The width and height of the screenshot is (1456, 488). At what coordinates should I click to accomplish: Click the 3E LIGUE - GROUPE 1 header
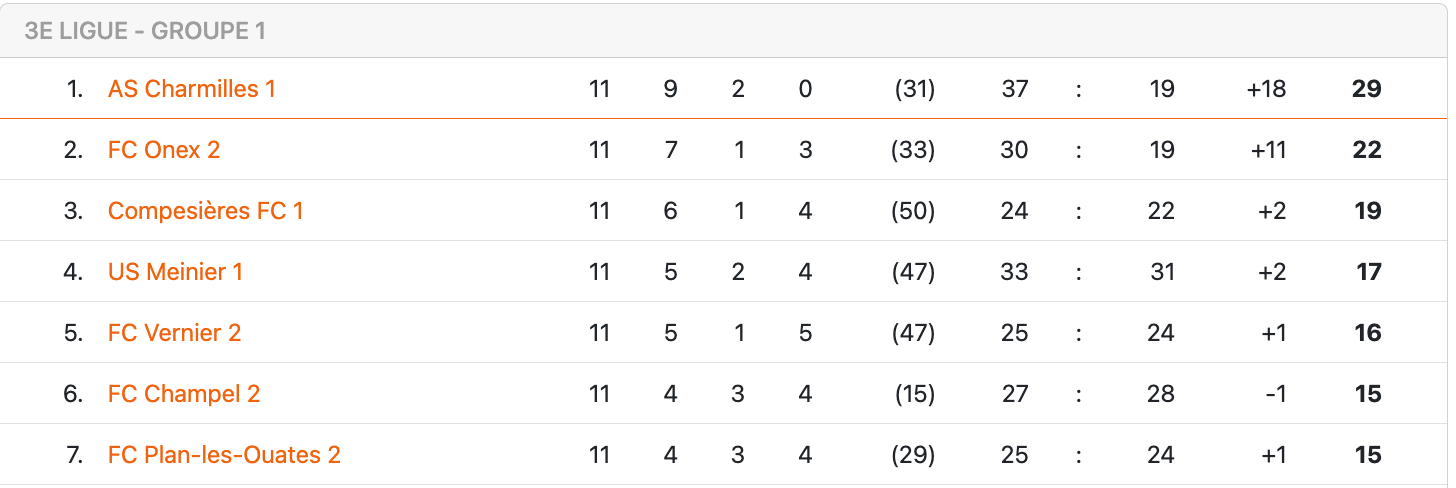point(145,31)
